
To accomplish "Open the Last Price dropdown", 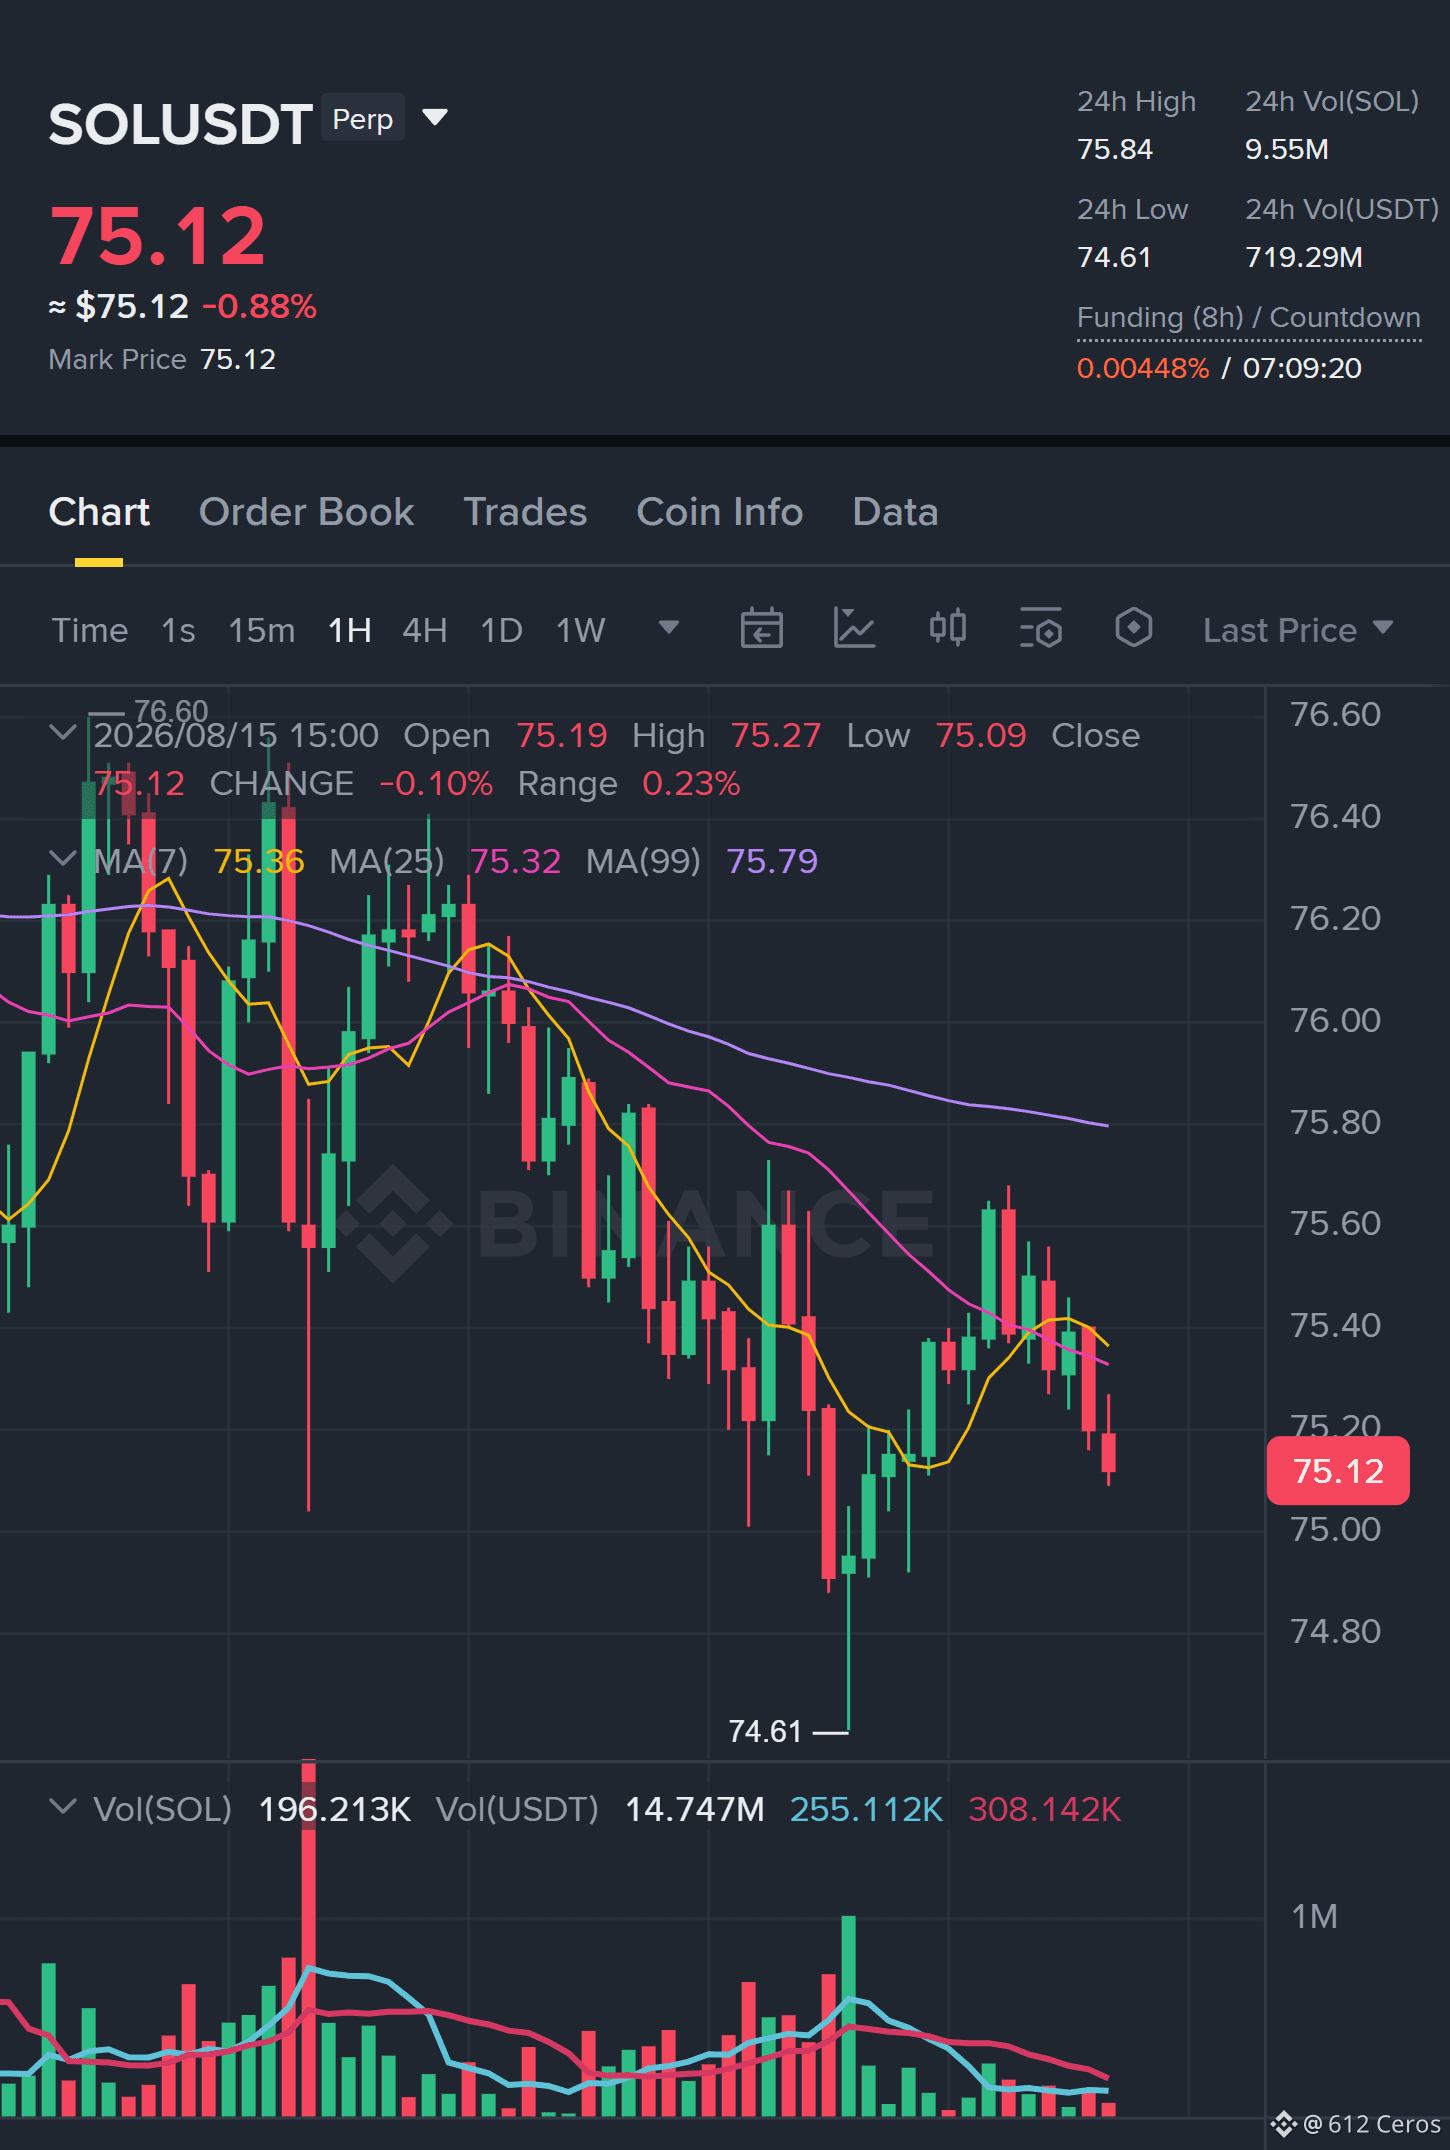I will 1298,630.
